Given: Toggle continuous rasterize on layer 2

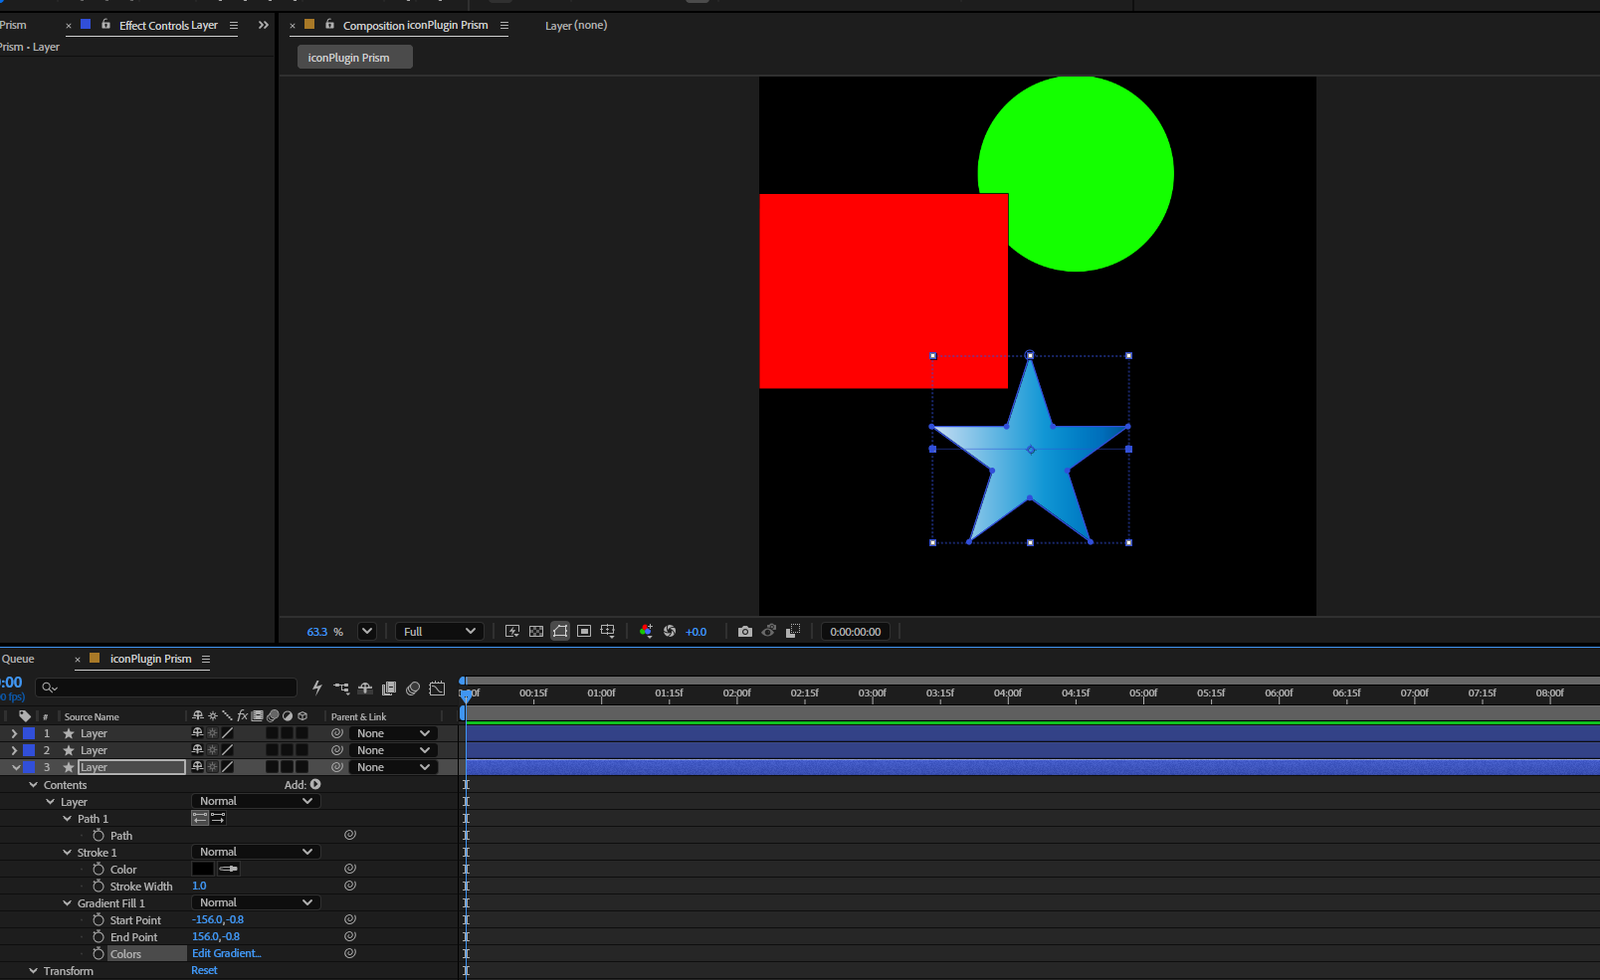Looking at the screenshot, I should pyautogui.click(x=212, y=750).
